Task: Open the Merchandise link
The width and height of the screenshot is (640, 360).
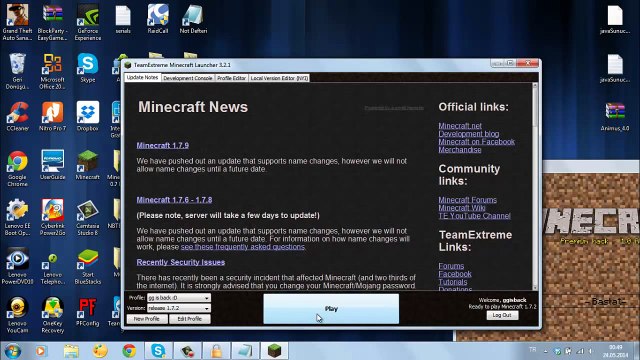Action: (460, 150)
